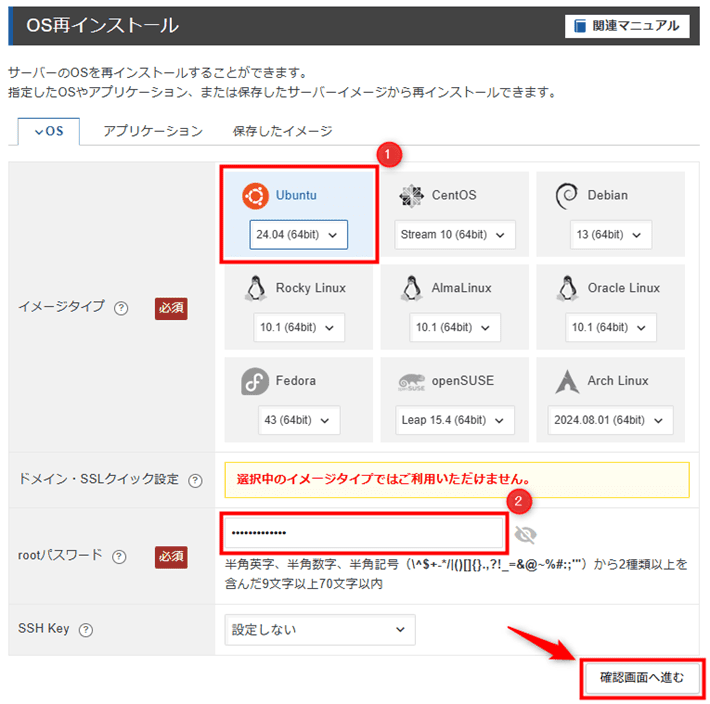710x704 pixels.
Task: Click the 選択中のイメージタイプではご利用いただけません notice
Action: [457, 480]
